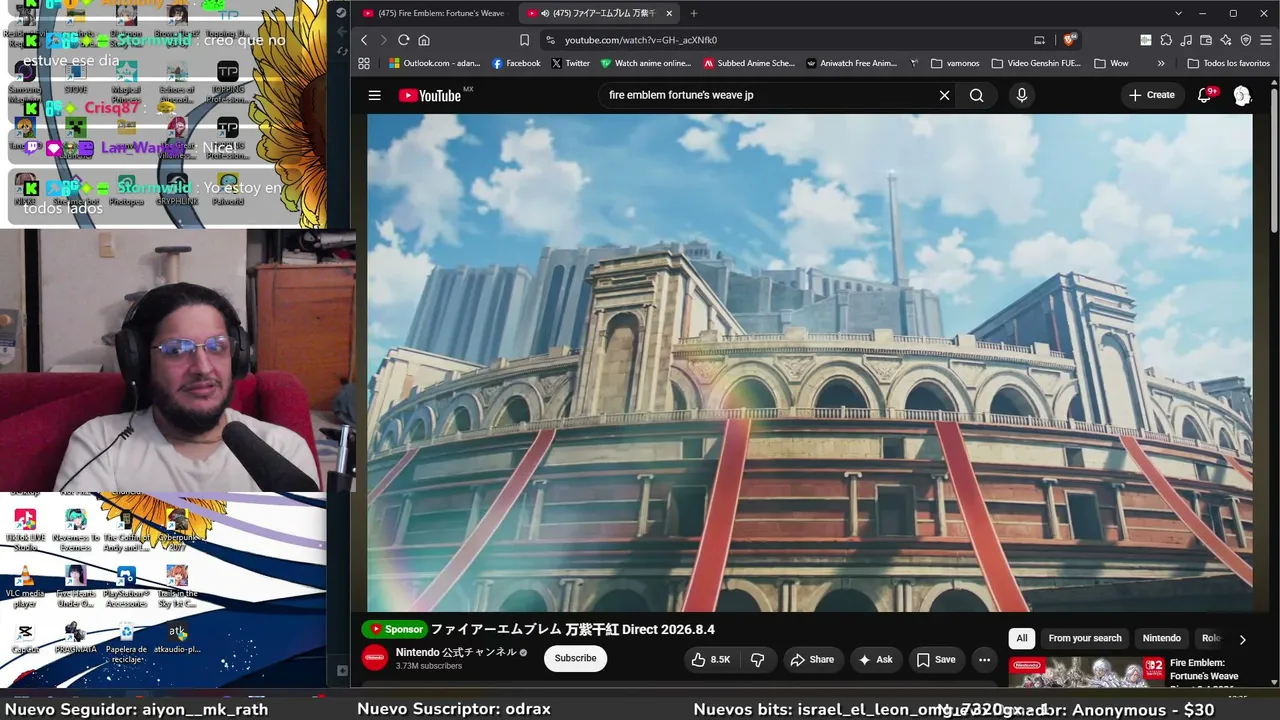Open Cyberpunk 2077 desktop shortcut

177,530
